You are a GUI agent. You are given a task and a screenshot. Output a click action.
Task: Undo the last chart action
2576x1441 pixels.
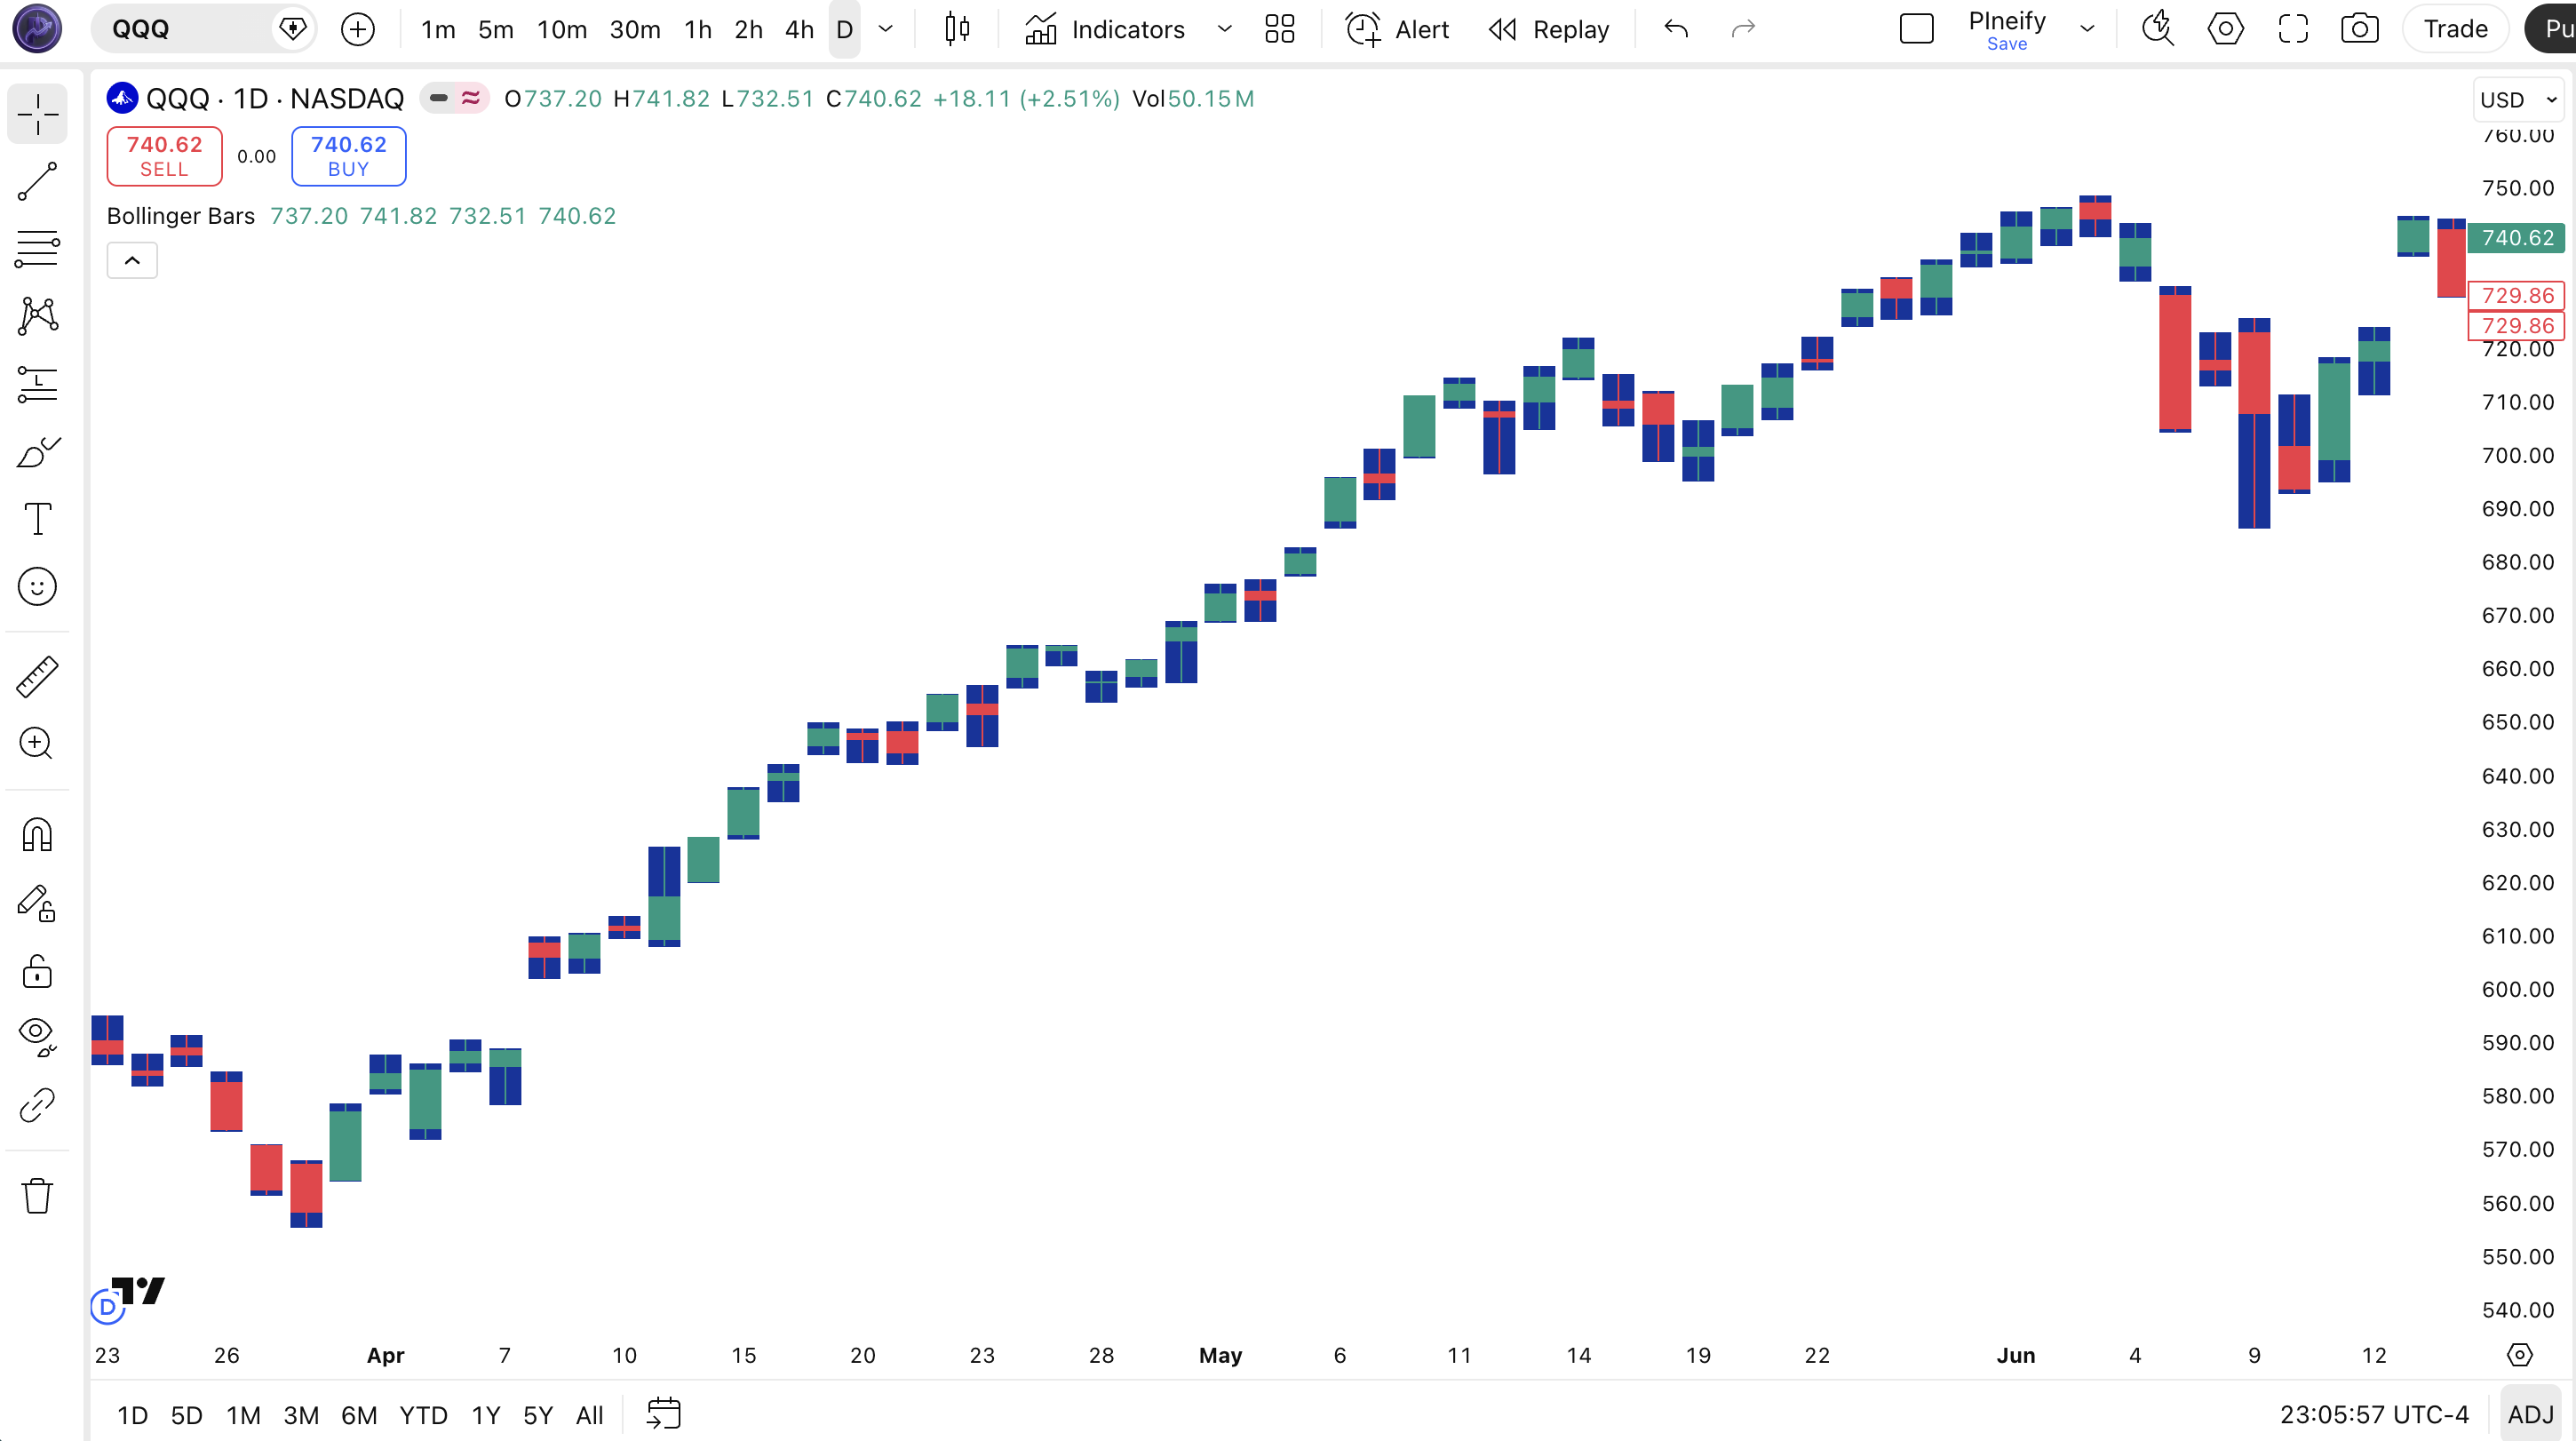pos(1676,29)
